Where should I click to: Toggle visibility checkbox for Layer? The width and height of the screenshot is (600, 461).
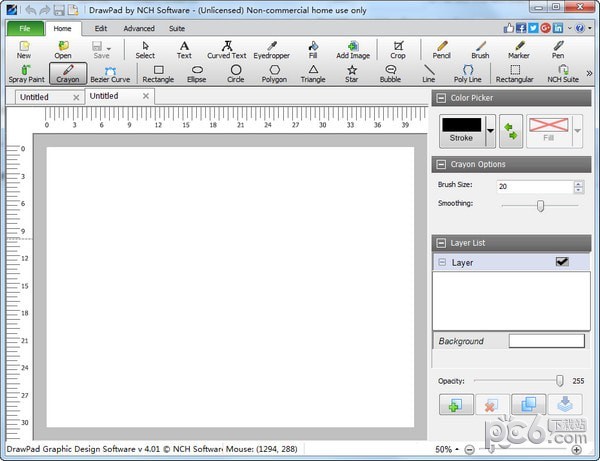point(561,262)
